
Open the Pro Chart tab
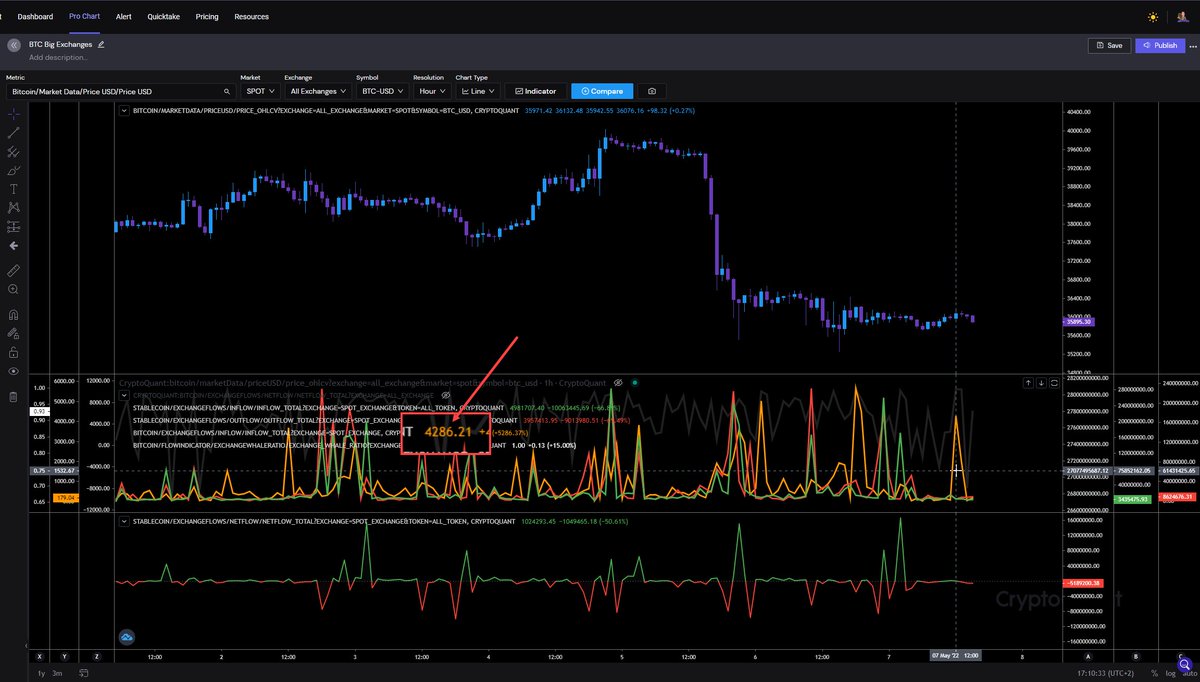point(85,17)
